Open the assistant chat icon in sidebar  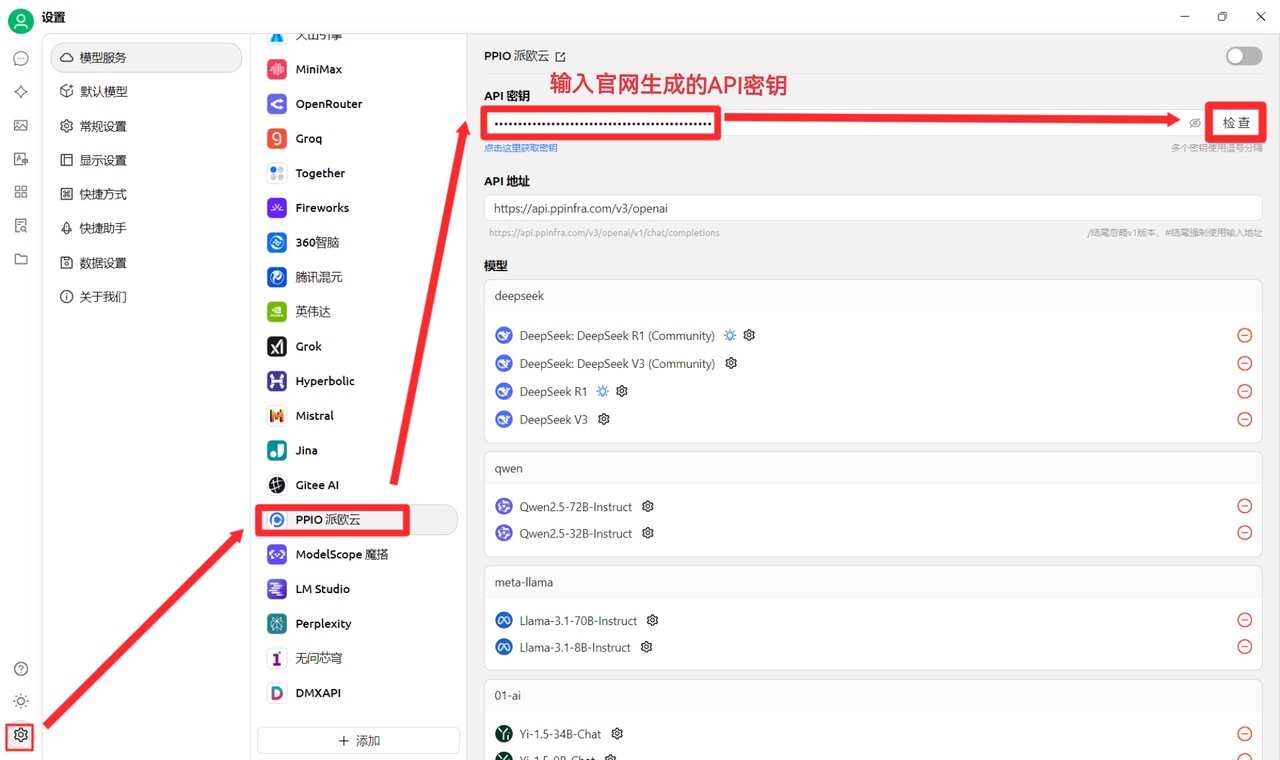[21, 59]
